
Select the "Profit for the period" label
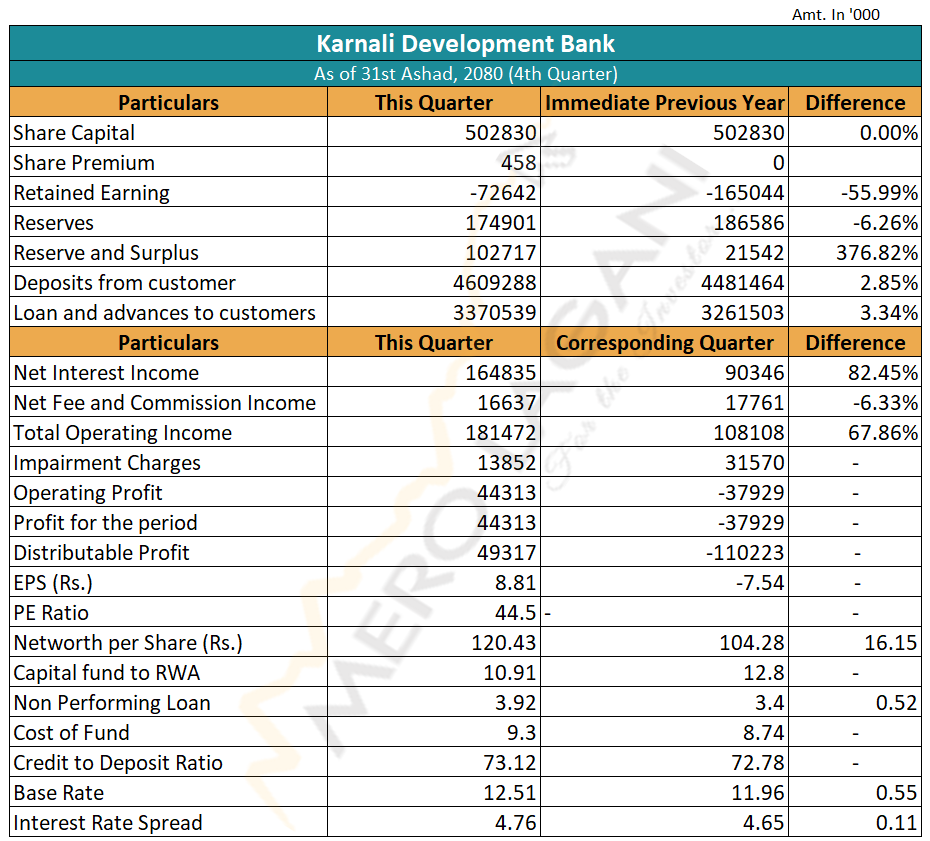click(x=106, y=523)
